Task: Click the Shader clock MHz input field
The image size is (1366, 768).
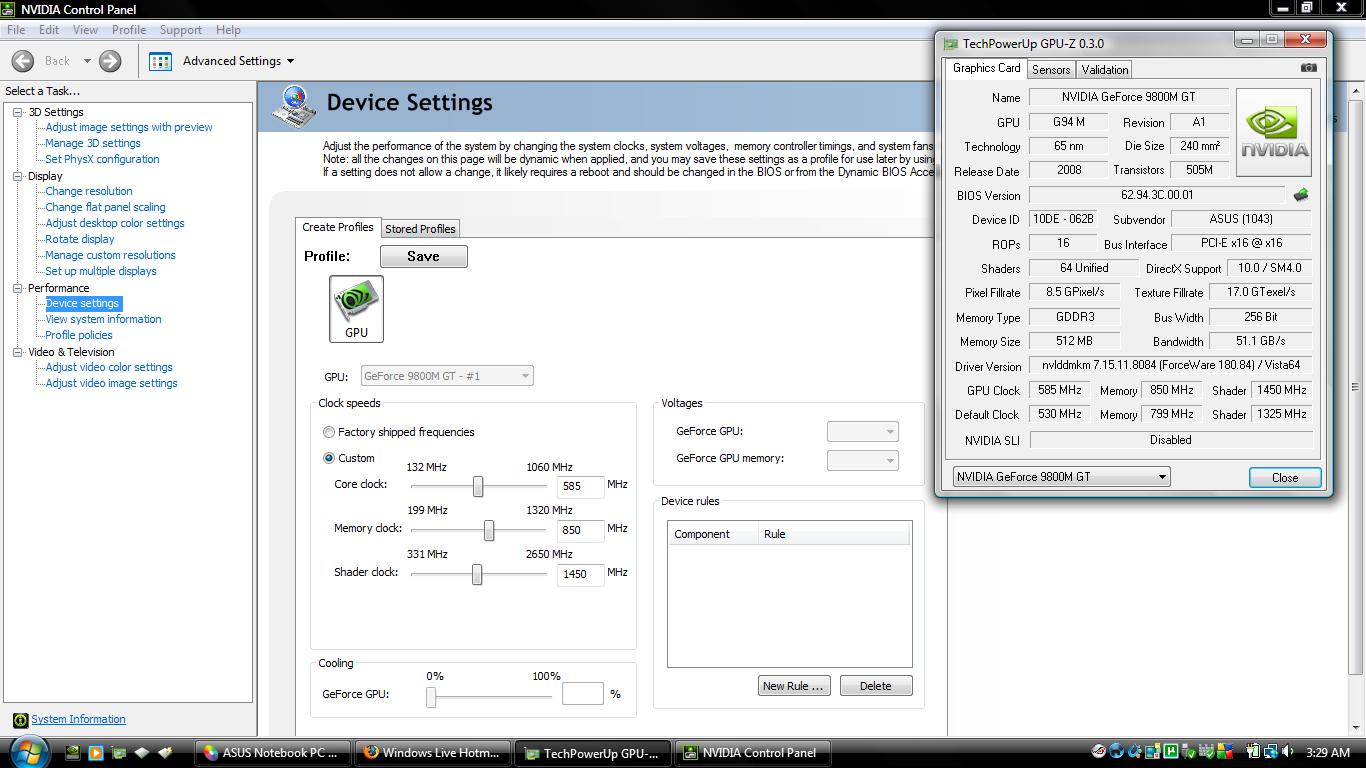Action: (580, 574)
